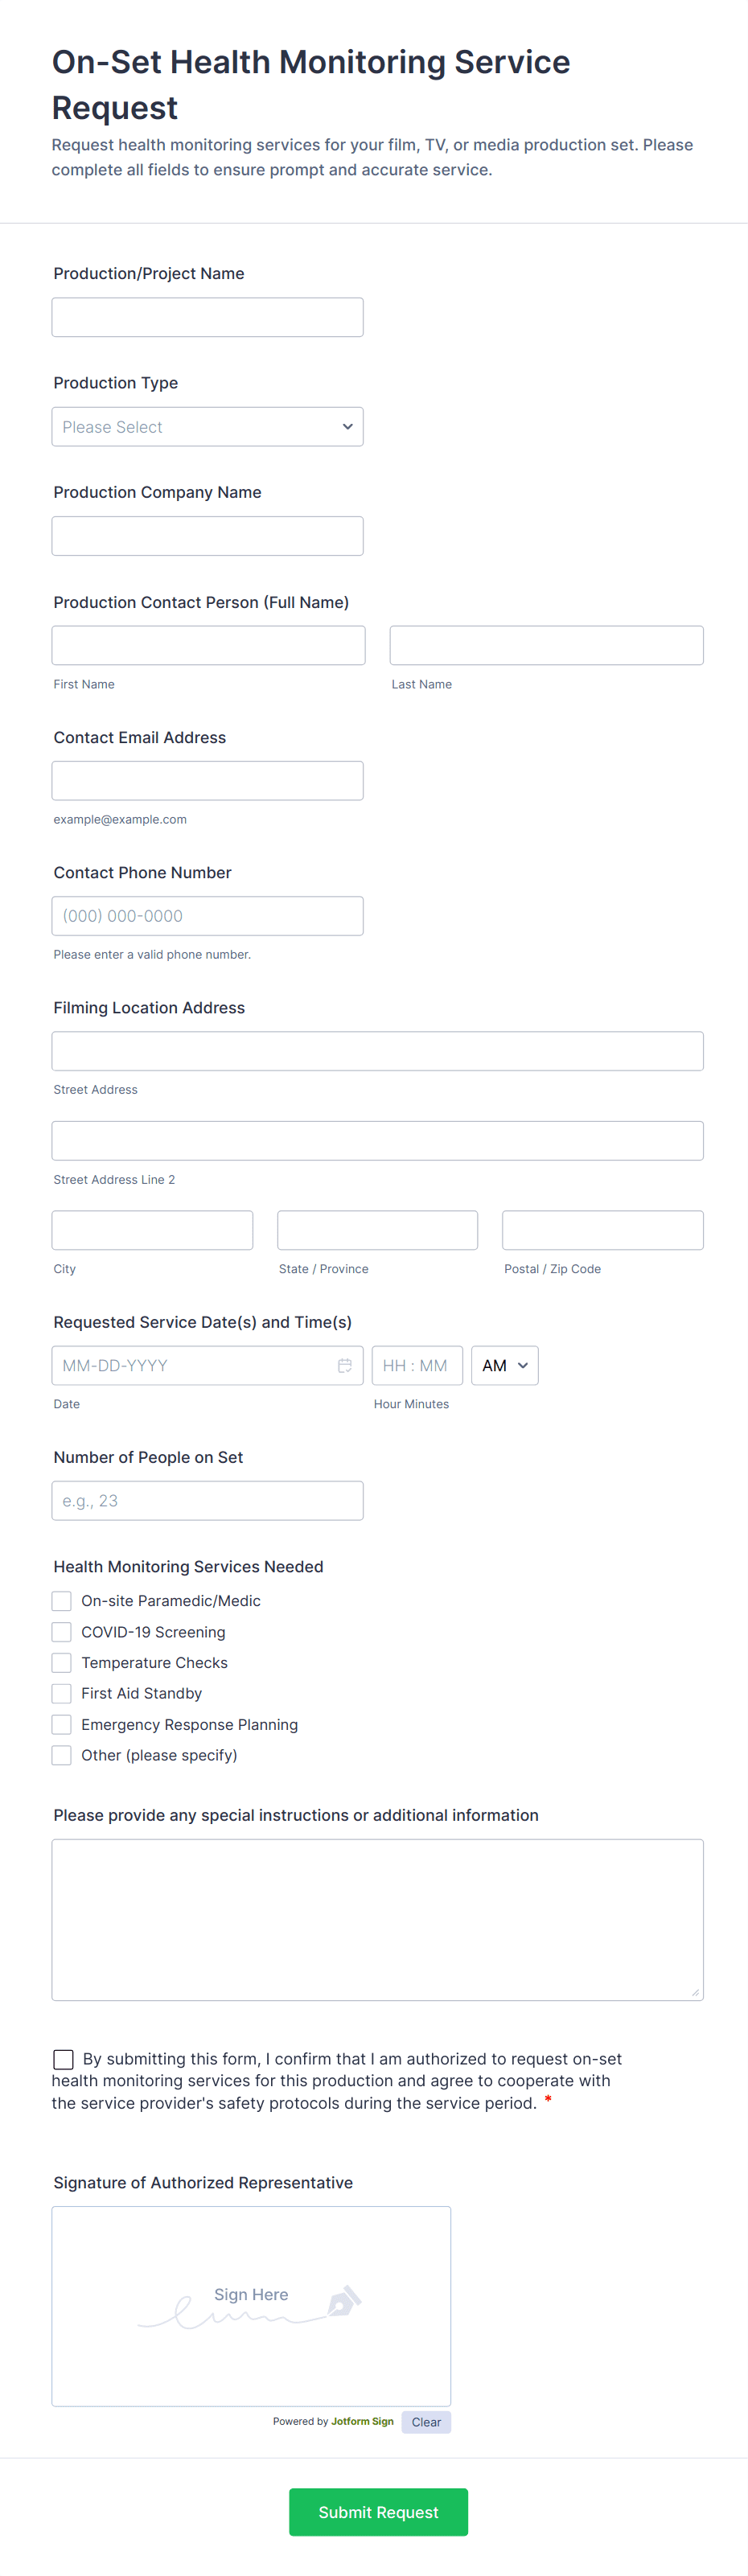This screenshot has height=2576, width=748.
Task: Open the date picker calendar icon
Action: [x=344, y=1365]
